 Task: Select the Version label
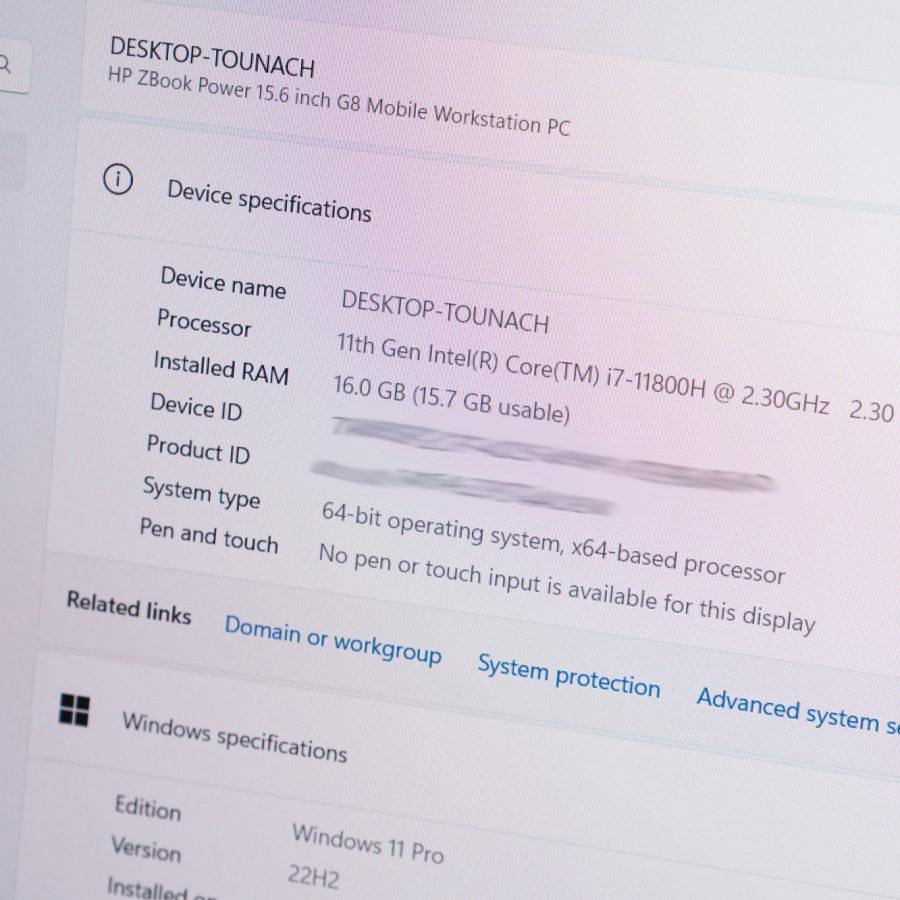coord(146,849)
